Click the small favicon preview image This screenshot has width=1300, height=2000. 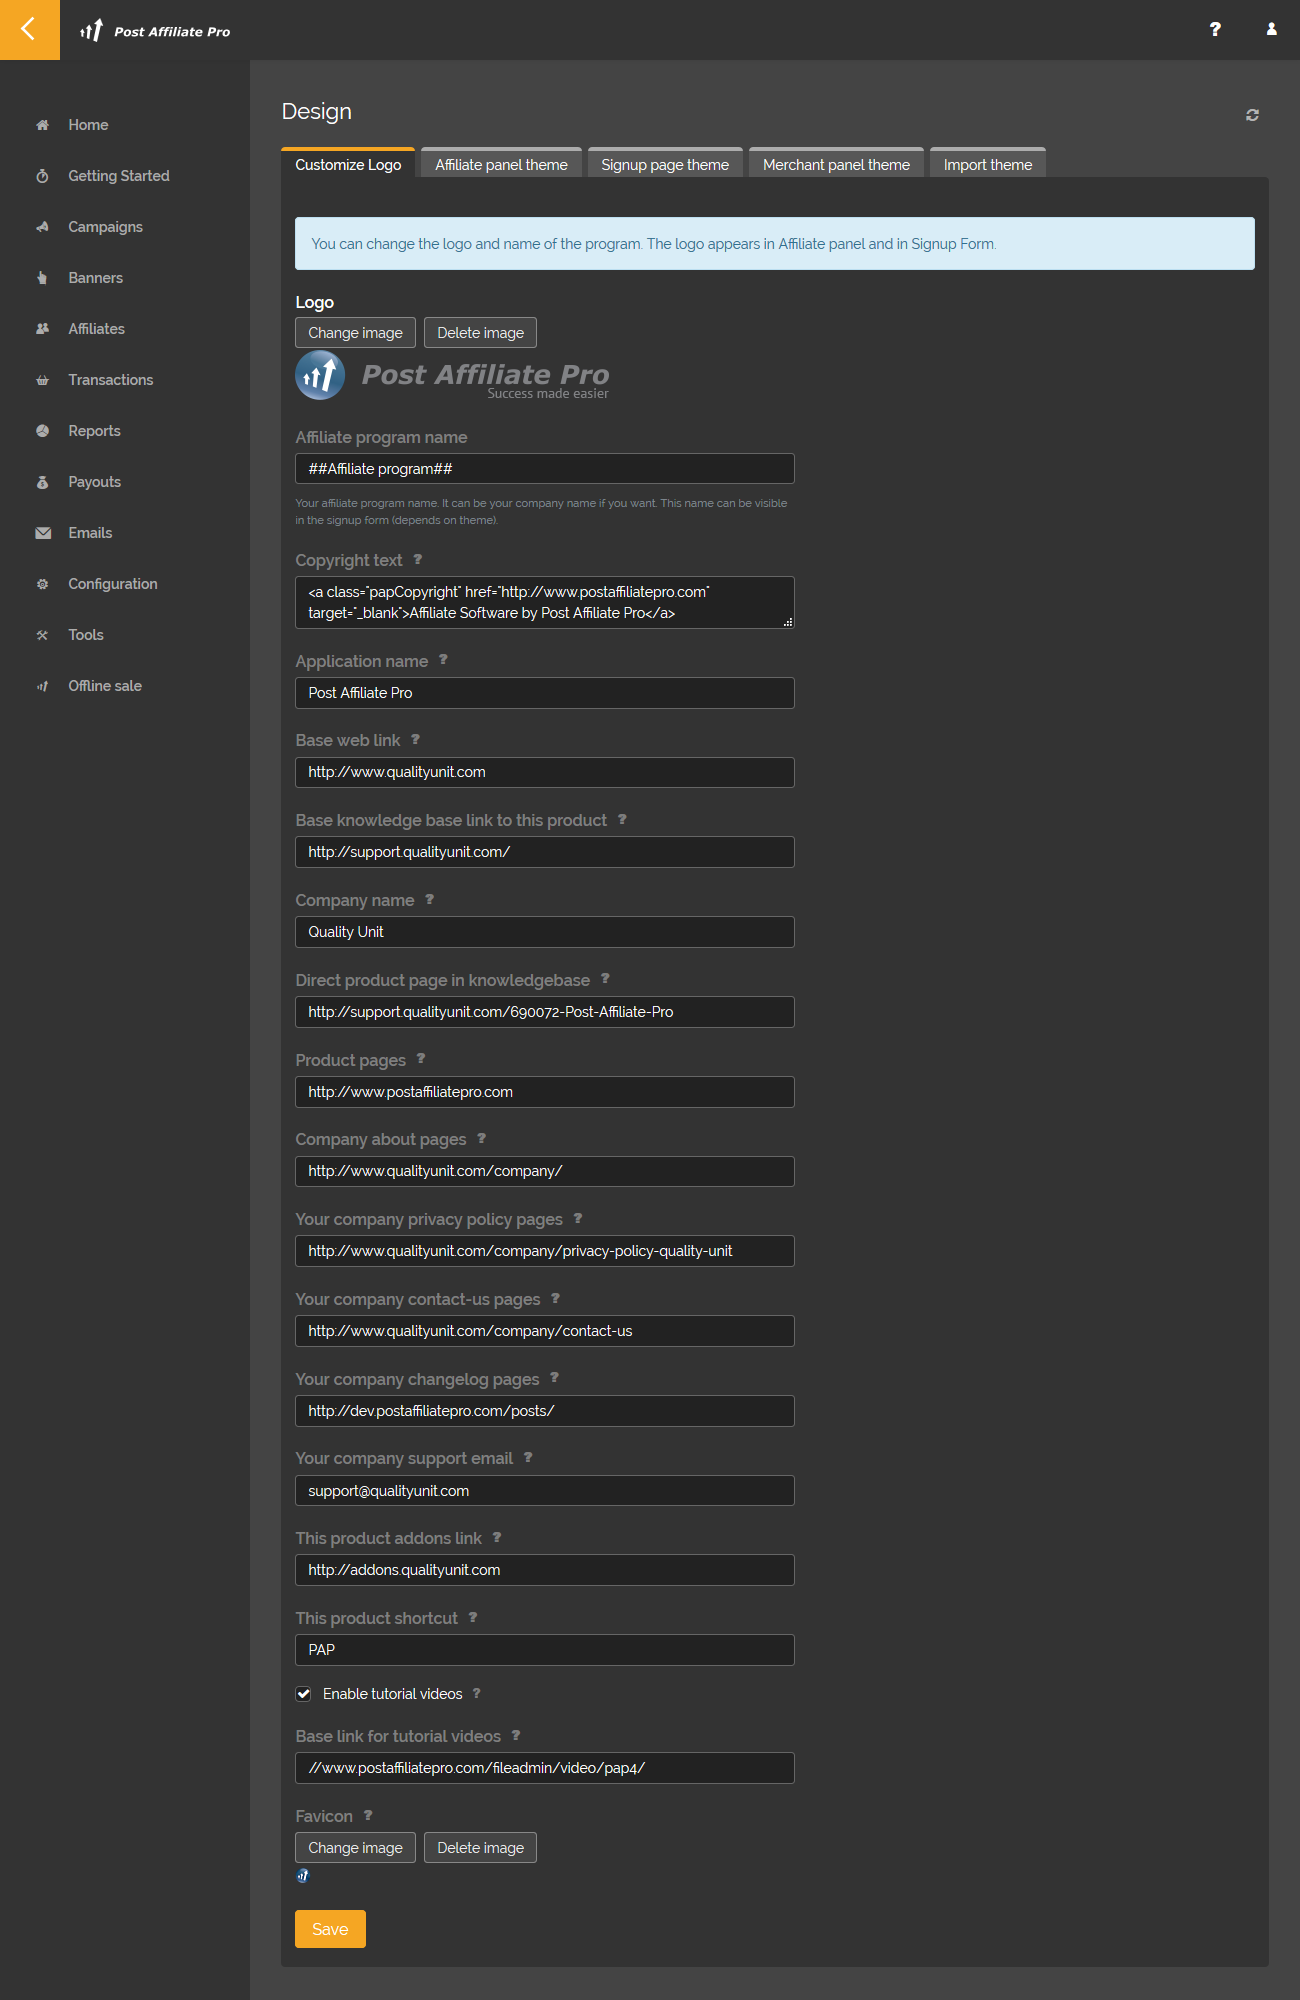click(x=303, y=1876)
